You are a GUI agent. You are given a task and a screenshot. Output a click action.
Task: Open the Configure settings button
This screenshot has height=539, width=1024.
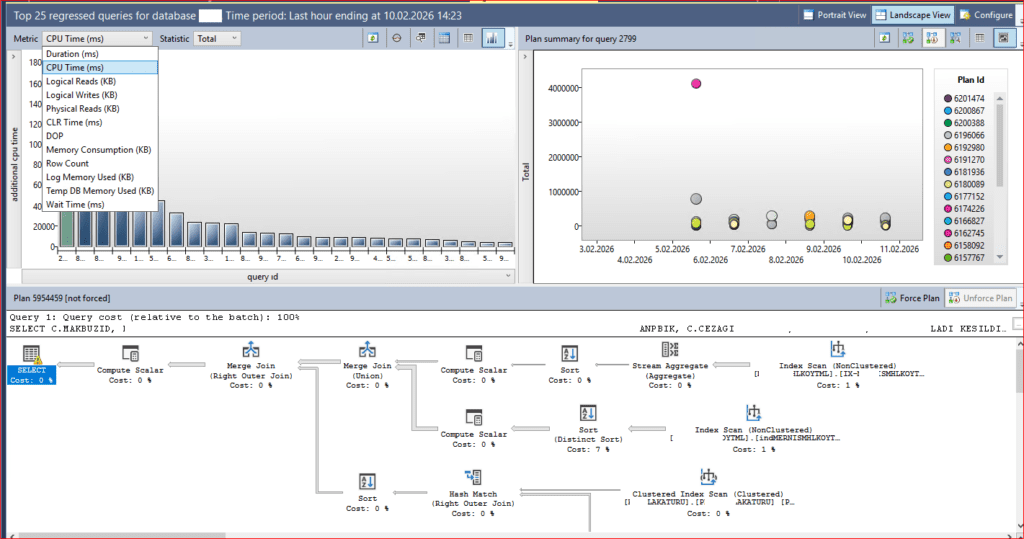coord(988,15)
